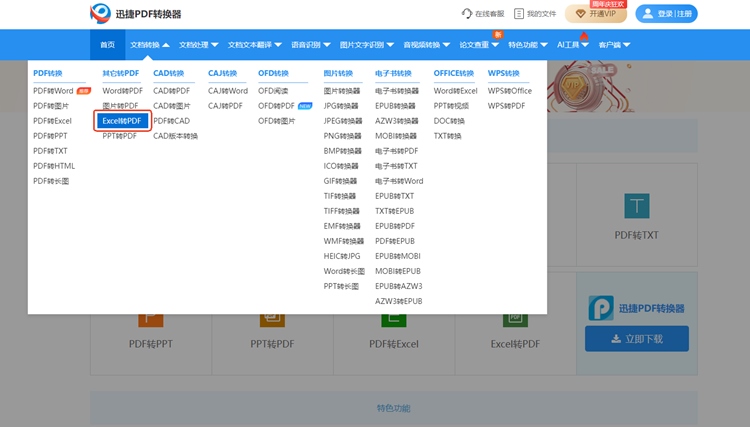Open AZW3转EPUB menu entry

[398, 301]
